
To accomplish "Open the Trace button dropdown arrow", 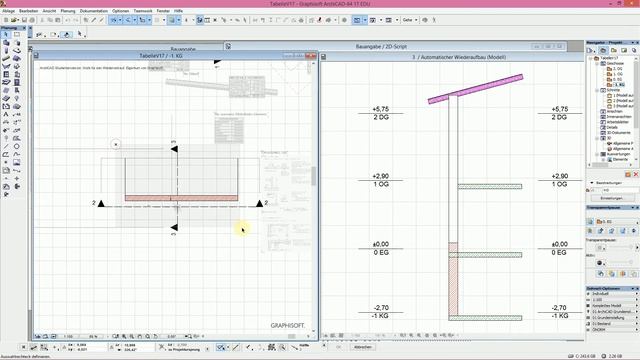I will [x=178, y=20].
